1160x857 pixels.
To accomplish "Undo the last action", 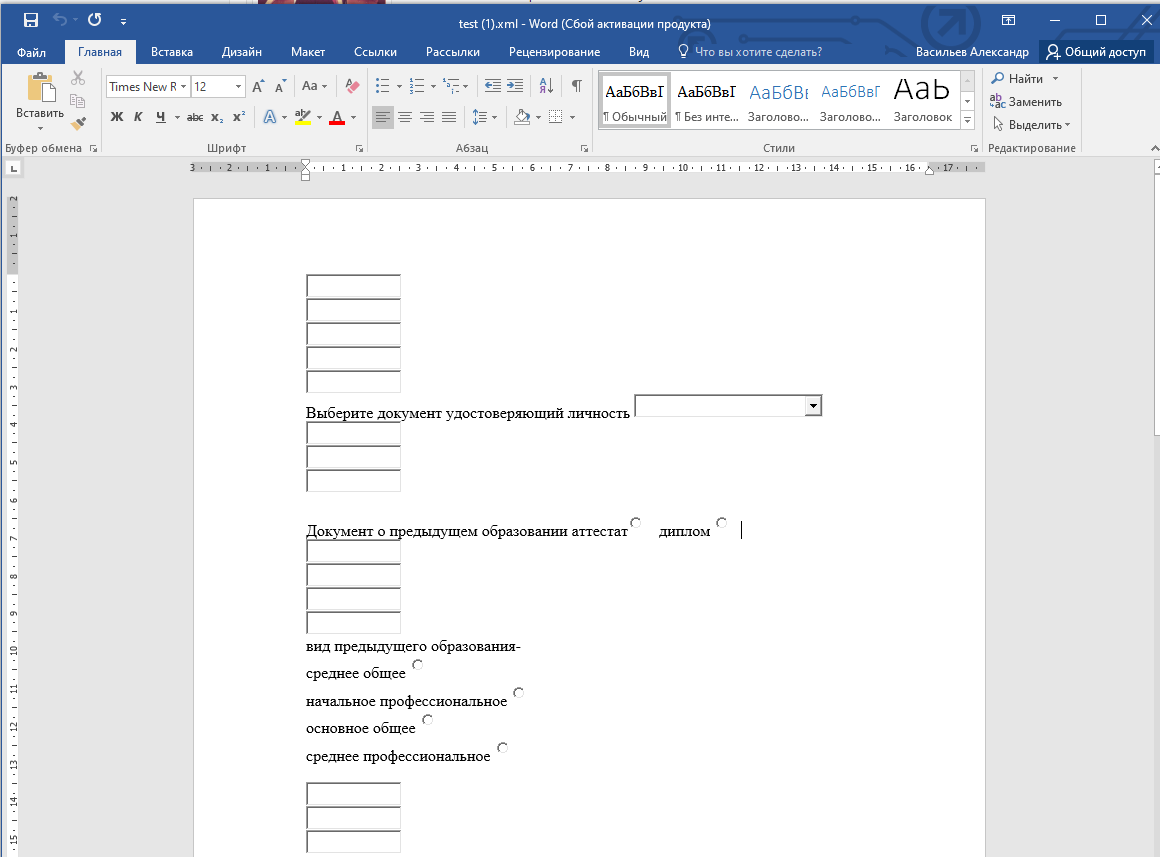I will [x=60, y=20].
